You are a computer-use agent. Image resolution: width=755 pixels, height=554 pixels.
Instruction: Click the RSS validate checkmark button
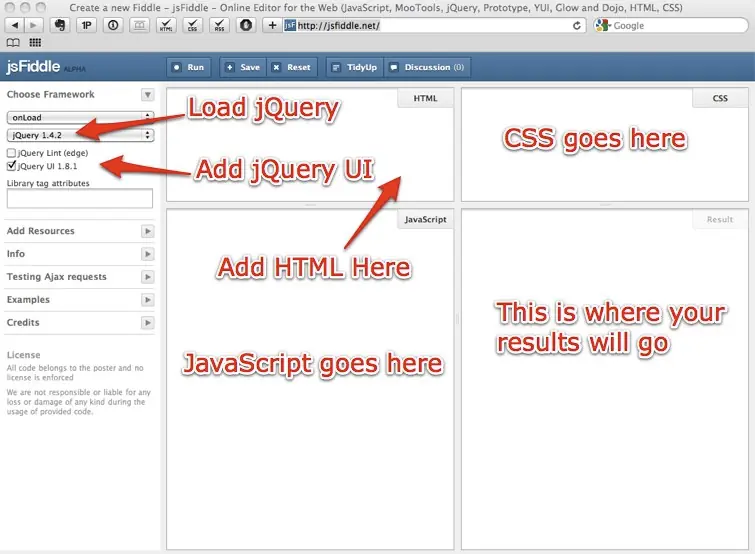coord(219,26)
